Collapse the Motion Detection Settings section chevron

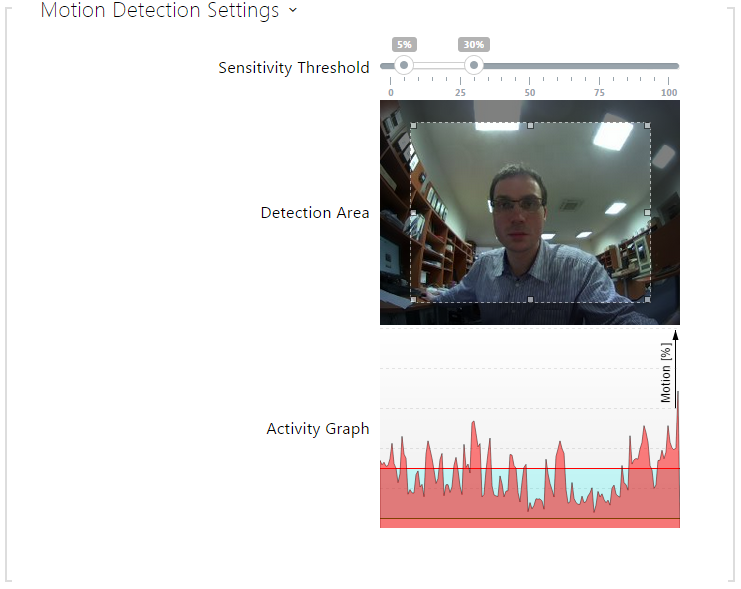click(293, 10)
